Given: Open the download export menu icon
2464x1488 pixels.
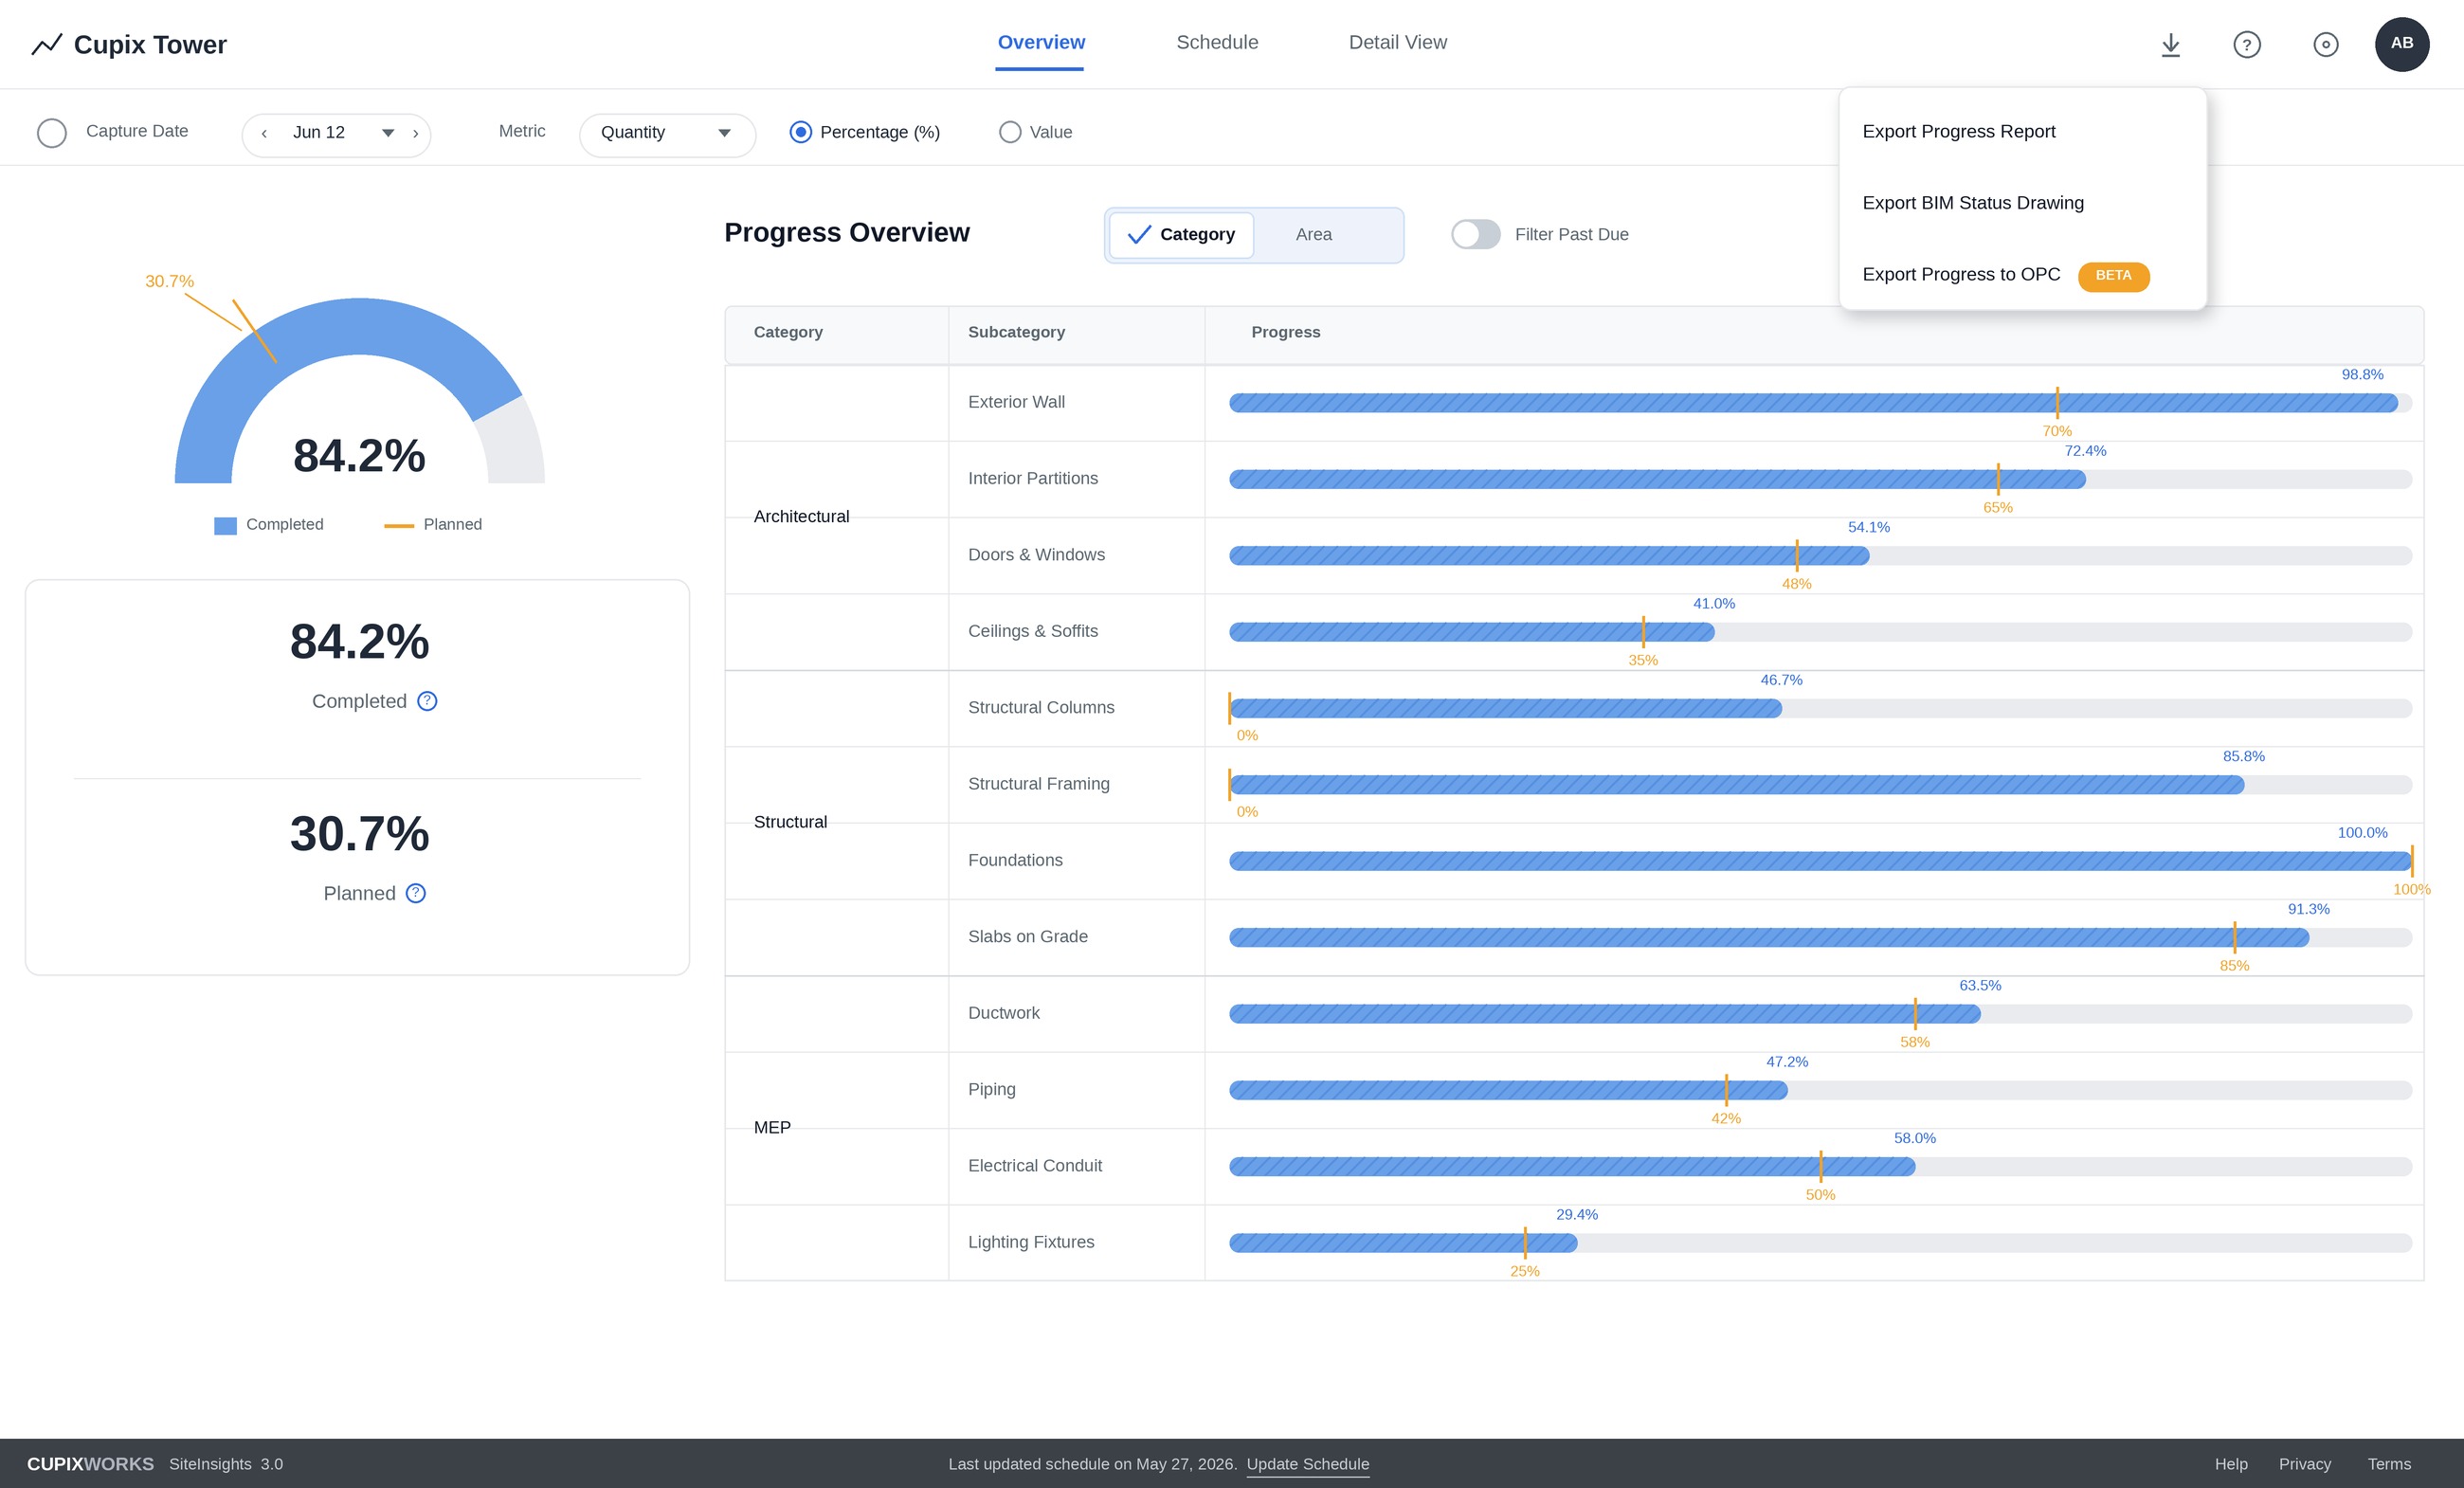Looking at the screenshot, I should point(2170,45).
